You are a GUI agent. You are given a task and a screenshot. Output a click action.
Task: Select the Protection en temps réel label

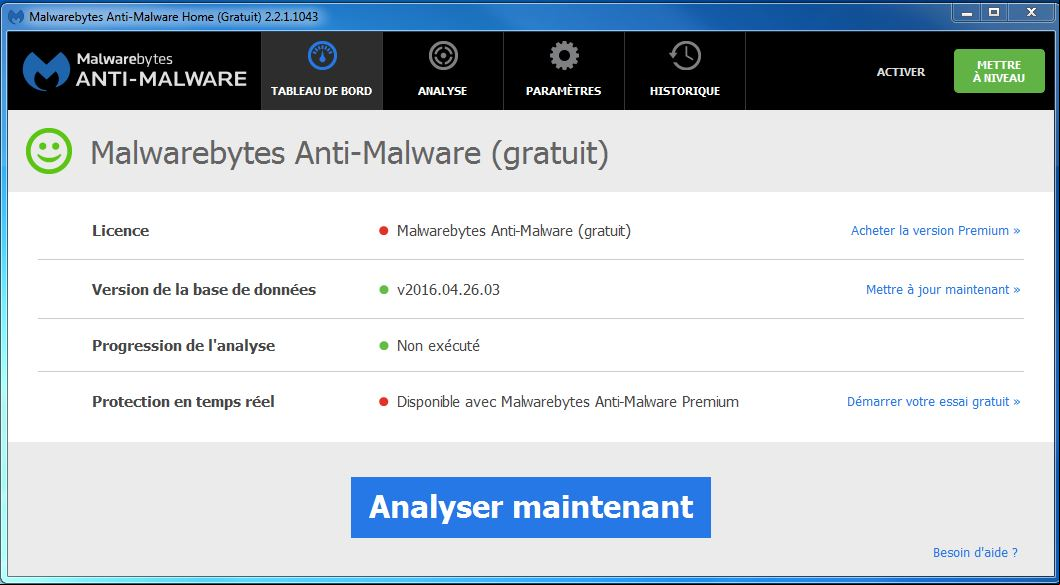point(183,402)
